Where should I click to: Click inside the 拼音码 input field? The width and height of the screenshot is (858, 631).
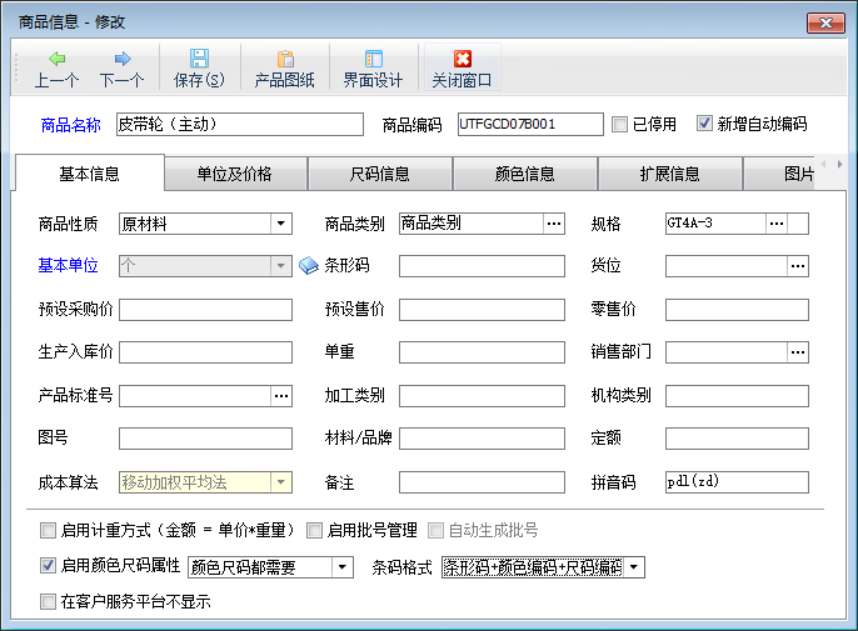[x=735, y=481]
